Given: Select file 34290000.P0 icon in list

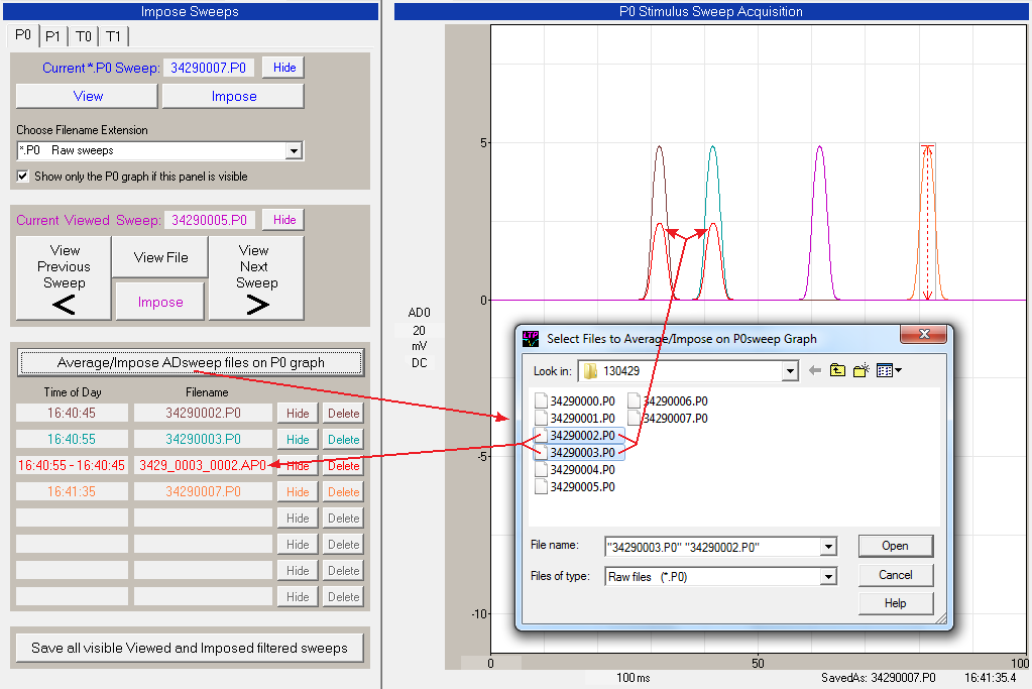Looking at the screenshot, I should click(x=541, y=401).
